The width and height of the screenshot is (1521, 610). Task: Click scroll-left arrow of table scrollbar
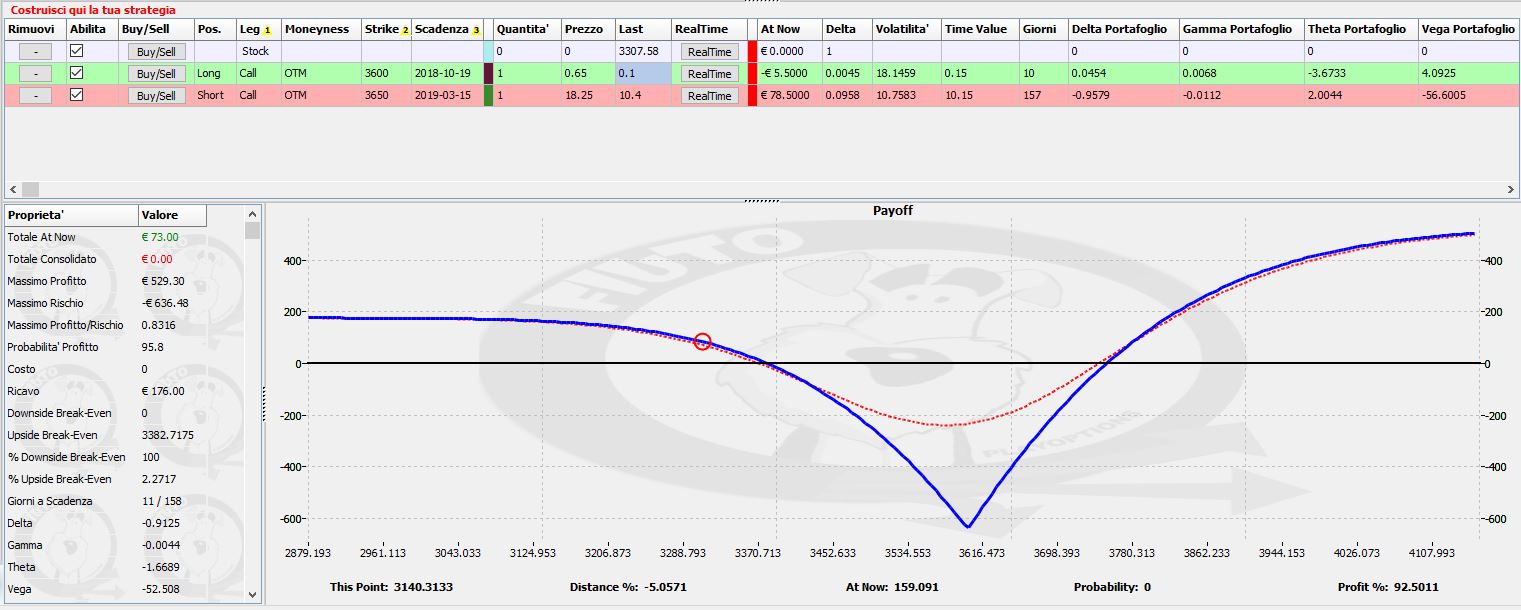12,189
